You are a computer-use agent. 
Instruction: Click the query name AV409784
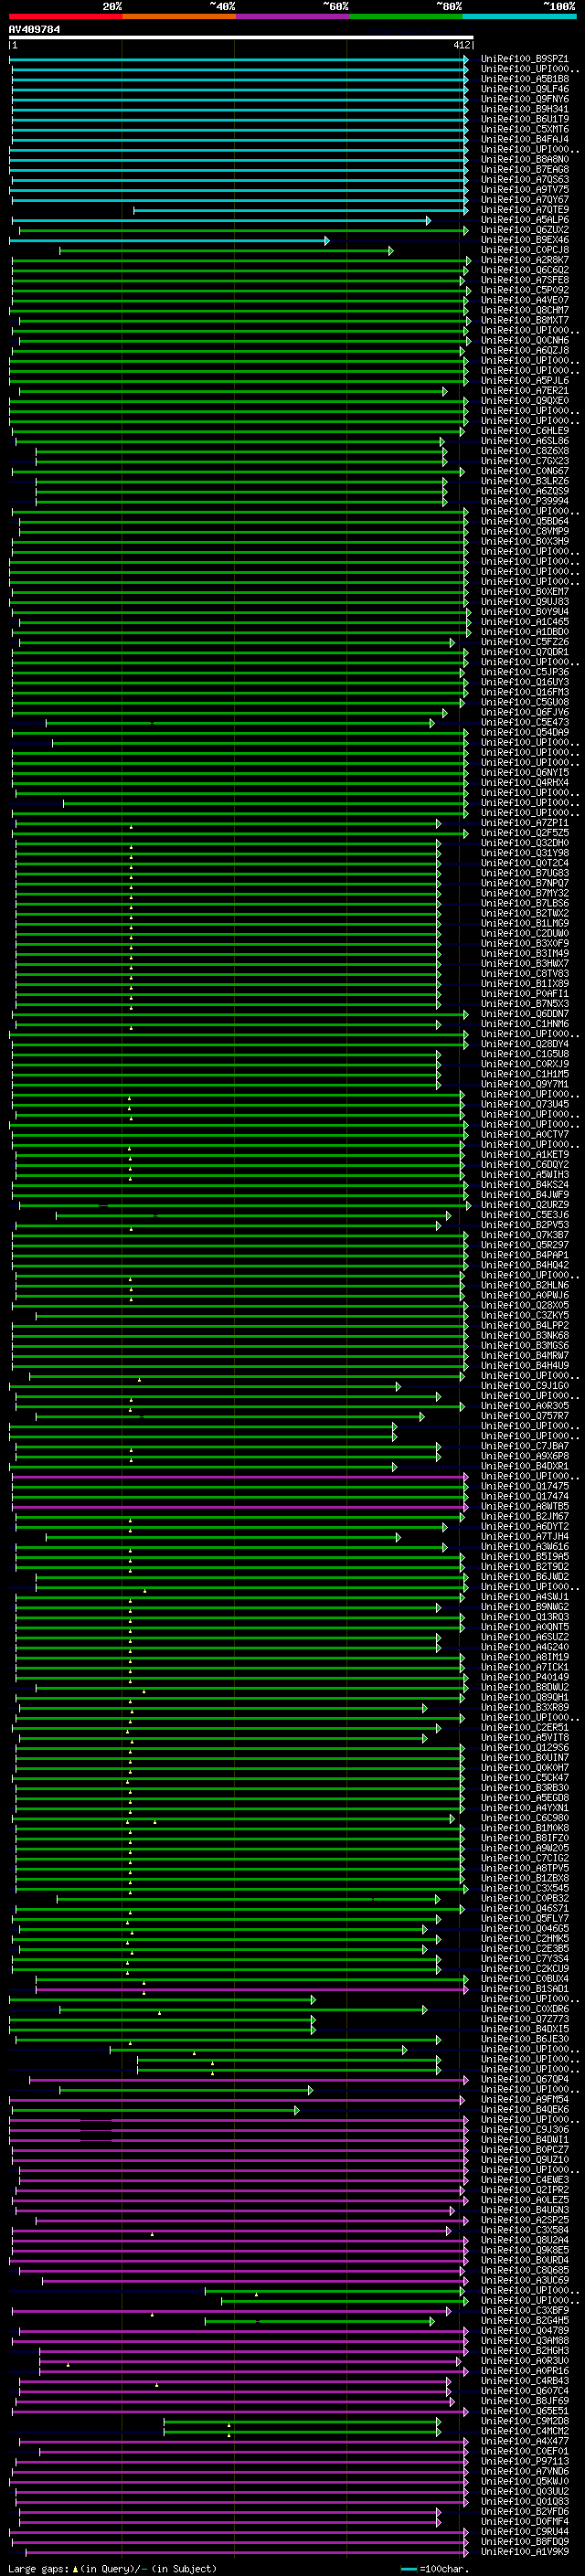click(x=34, y=30)
